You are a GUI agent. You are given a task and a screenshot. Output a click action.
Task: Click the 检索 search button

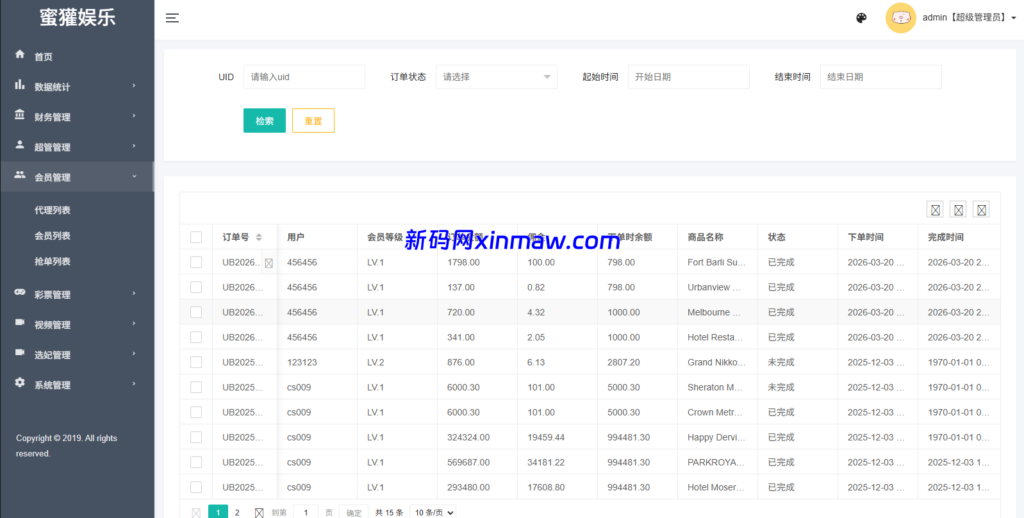pyautogui.click(x=264, y=120)
